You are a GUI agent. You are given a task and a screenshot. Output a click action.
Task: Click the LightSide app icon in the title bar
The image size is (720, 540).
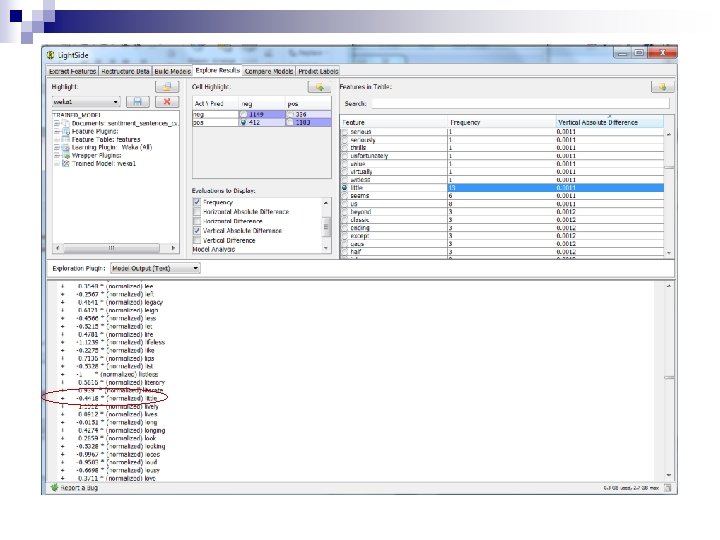pos(51,55)
